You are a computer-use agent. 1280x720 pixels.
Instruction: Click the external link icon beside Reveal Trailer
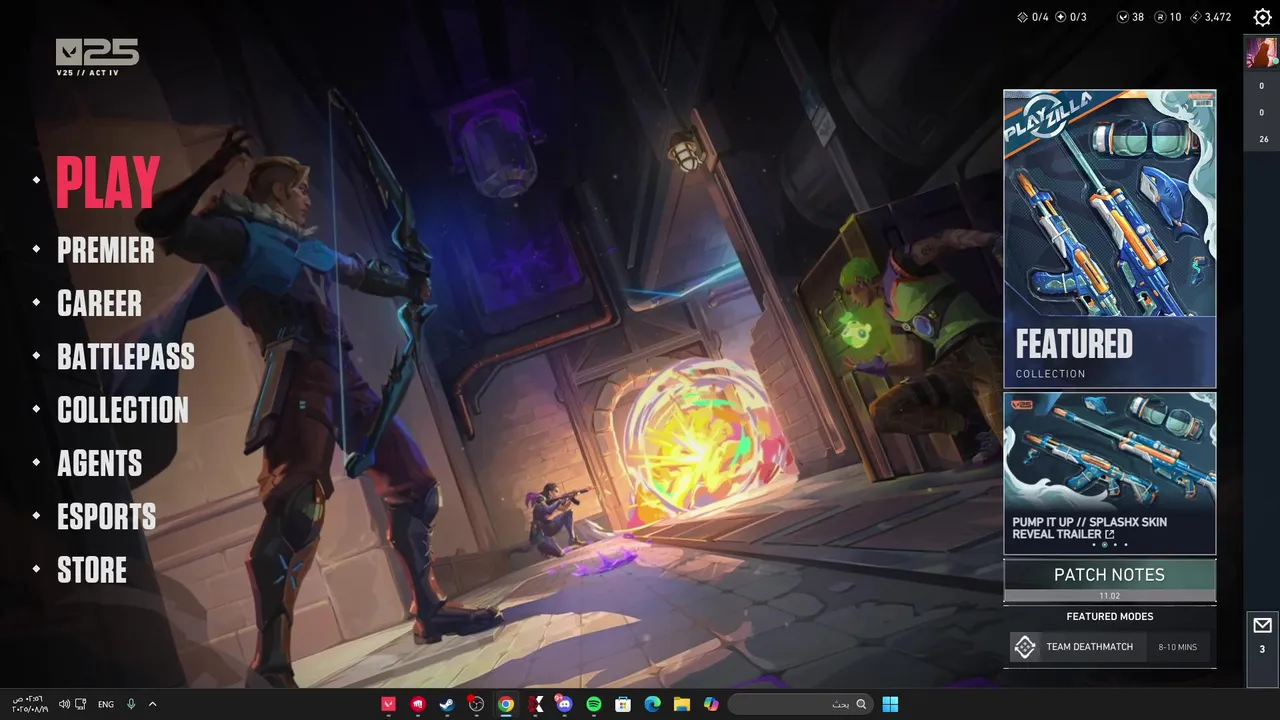tap(1109, 534)
